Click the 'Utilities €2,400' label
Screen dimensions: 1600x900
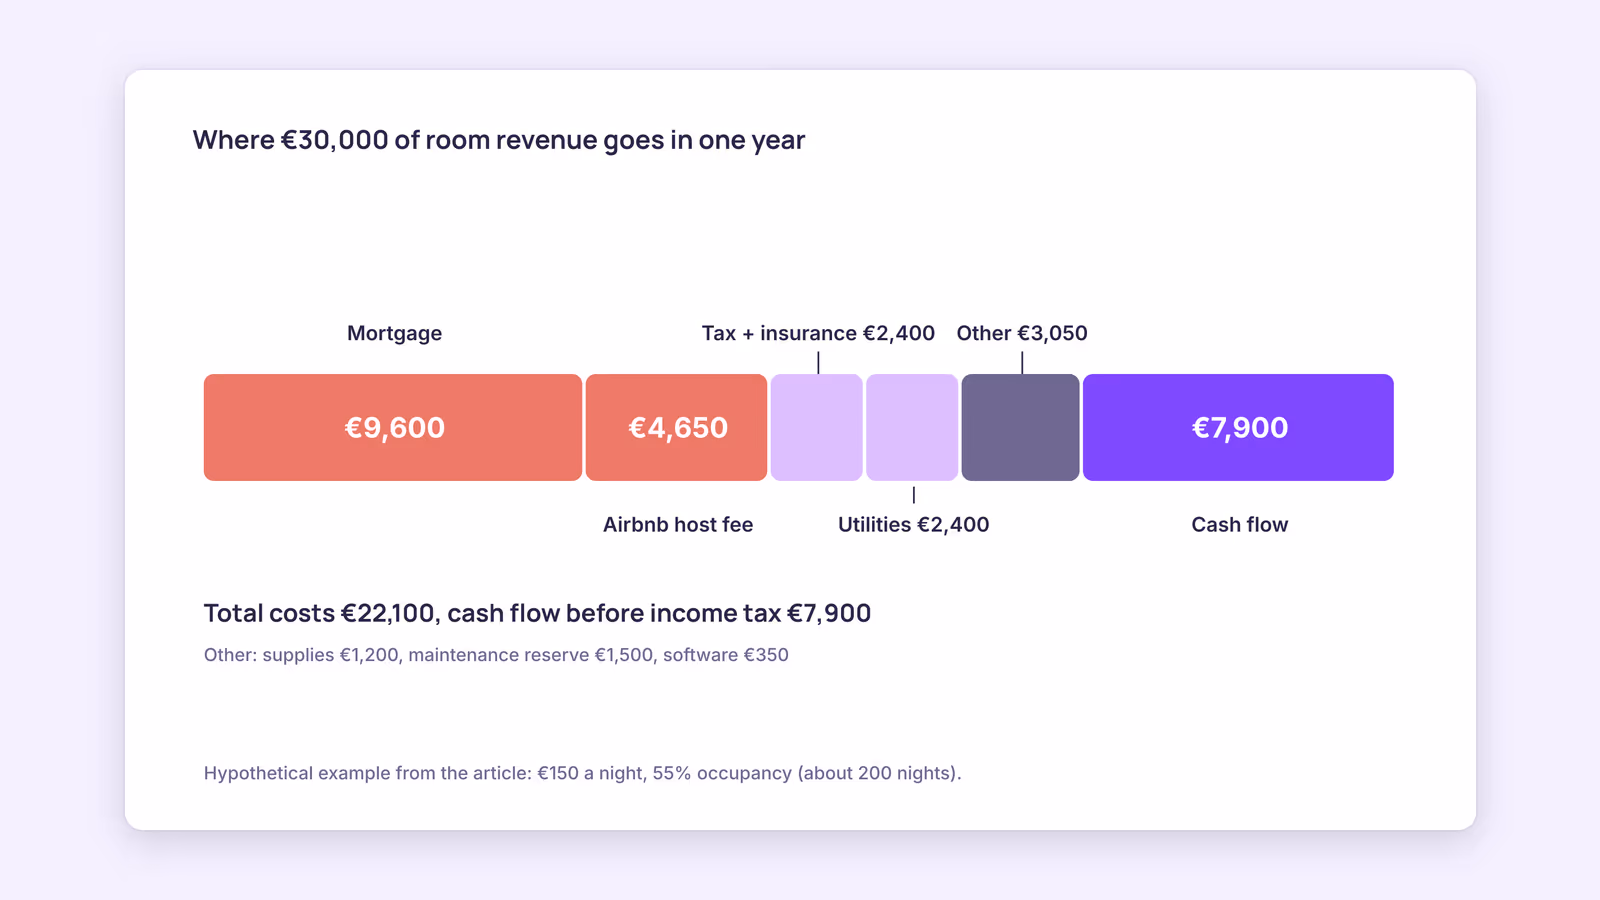913,524
